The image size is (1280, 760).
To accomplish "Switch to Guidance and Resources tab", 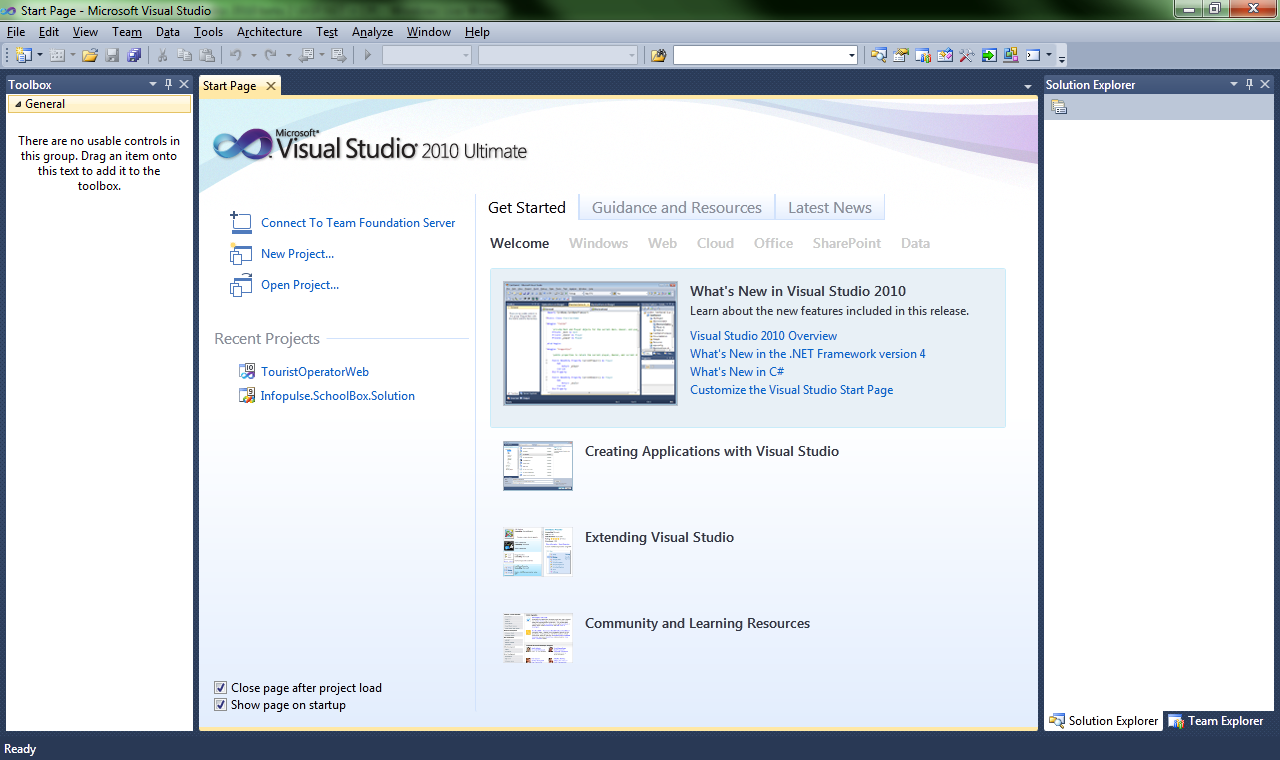I will click(677, 208).
